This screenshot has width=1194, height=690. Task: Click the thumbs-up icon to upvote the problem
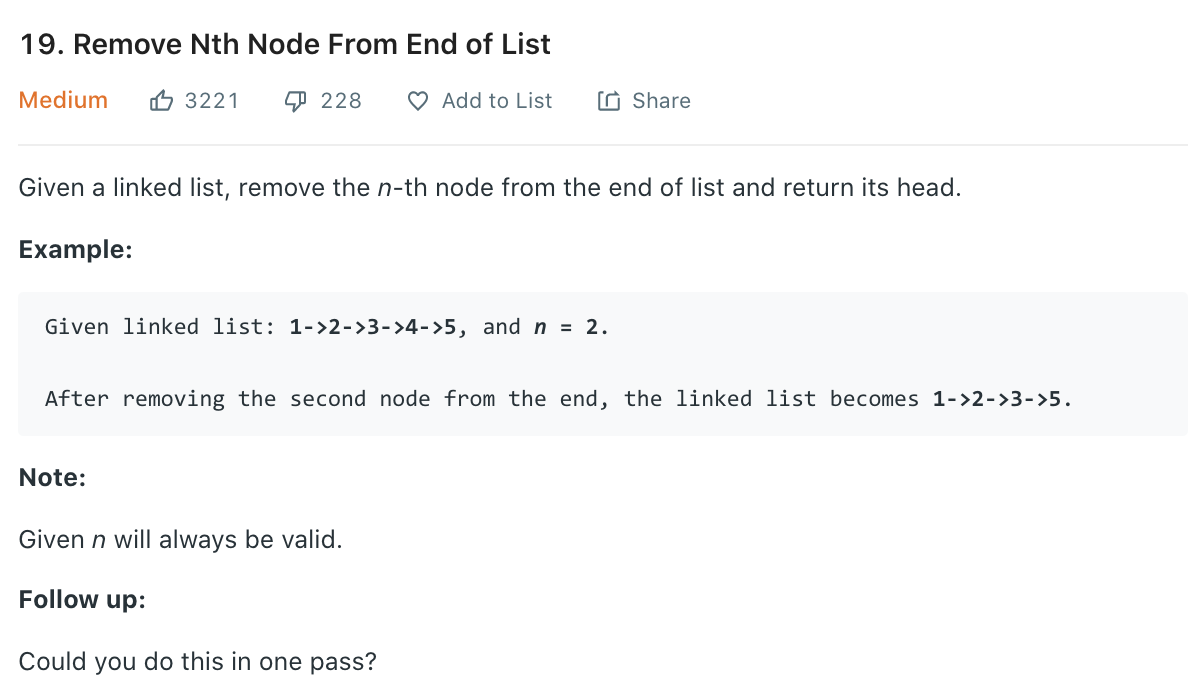[x=162, y=100]
